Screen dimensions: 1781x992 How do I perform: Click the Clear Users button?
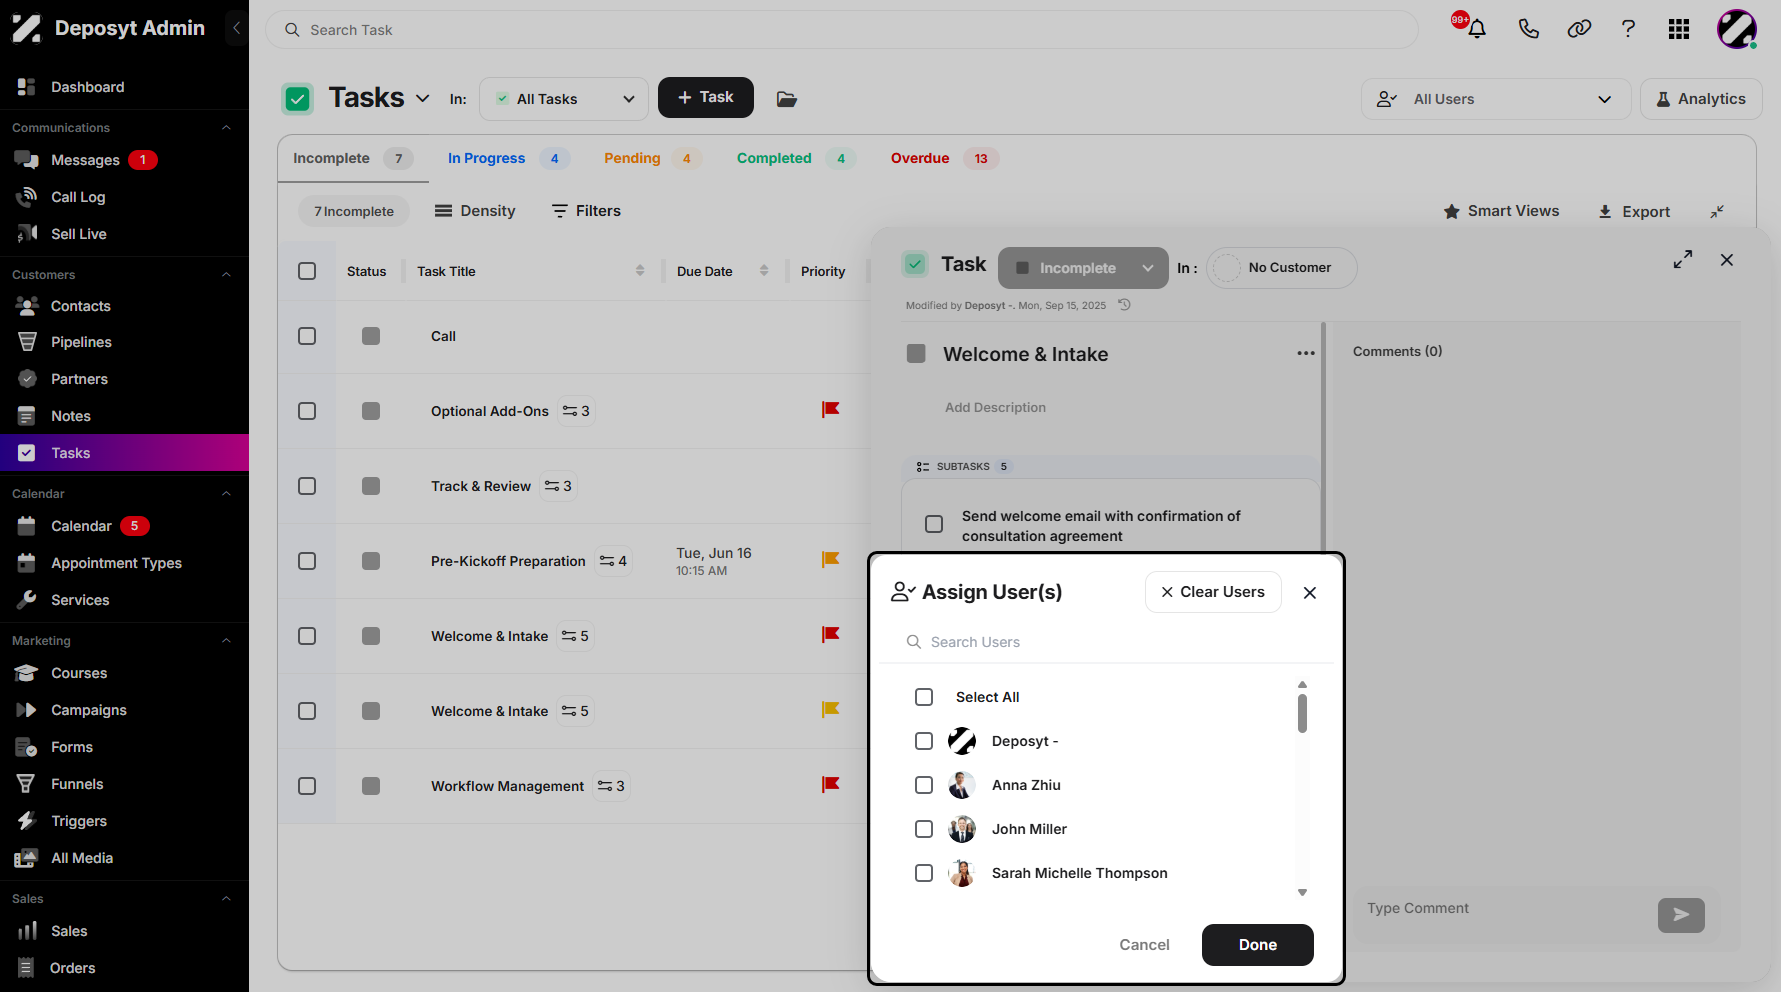pos(1213,592)
